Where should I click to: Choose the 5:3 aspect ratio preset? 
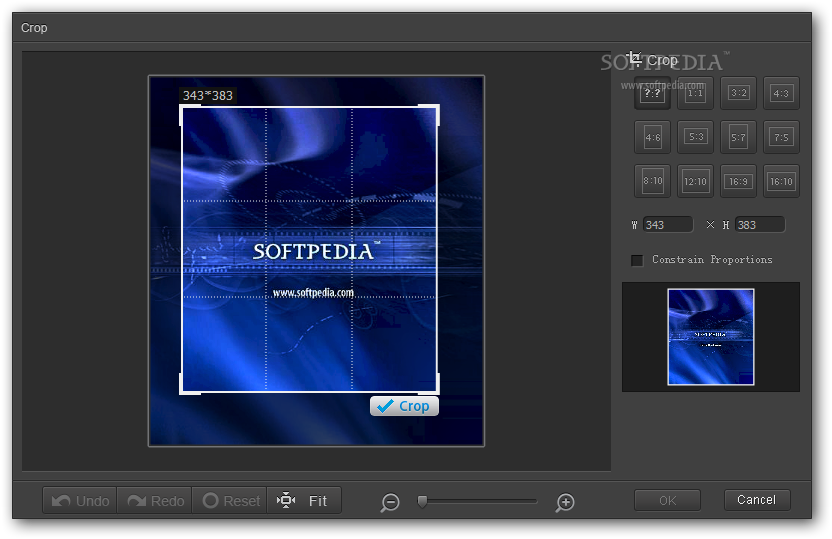[x=695, y=137]
